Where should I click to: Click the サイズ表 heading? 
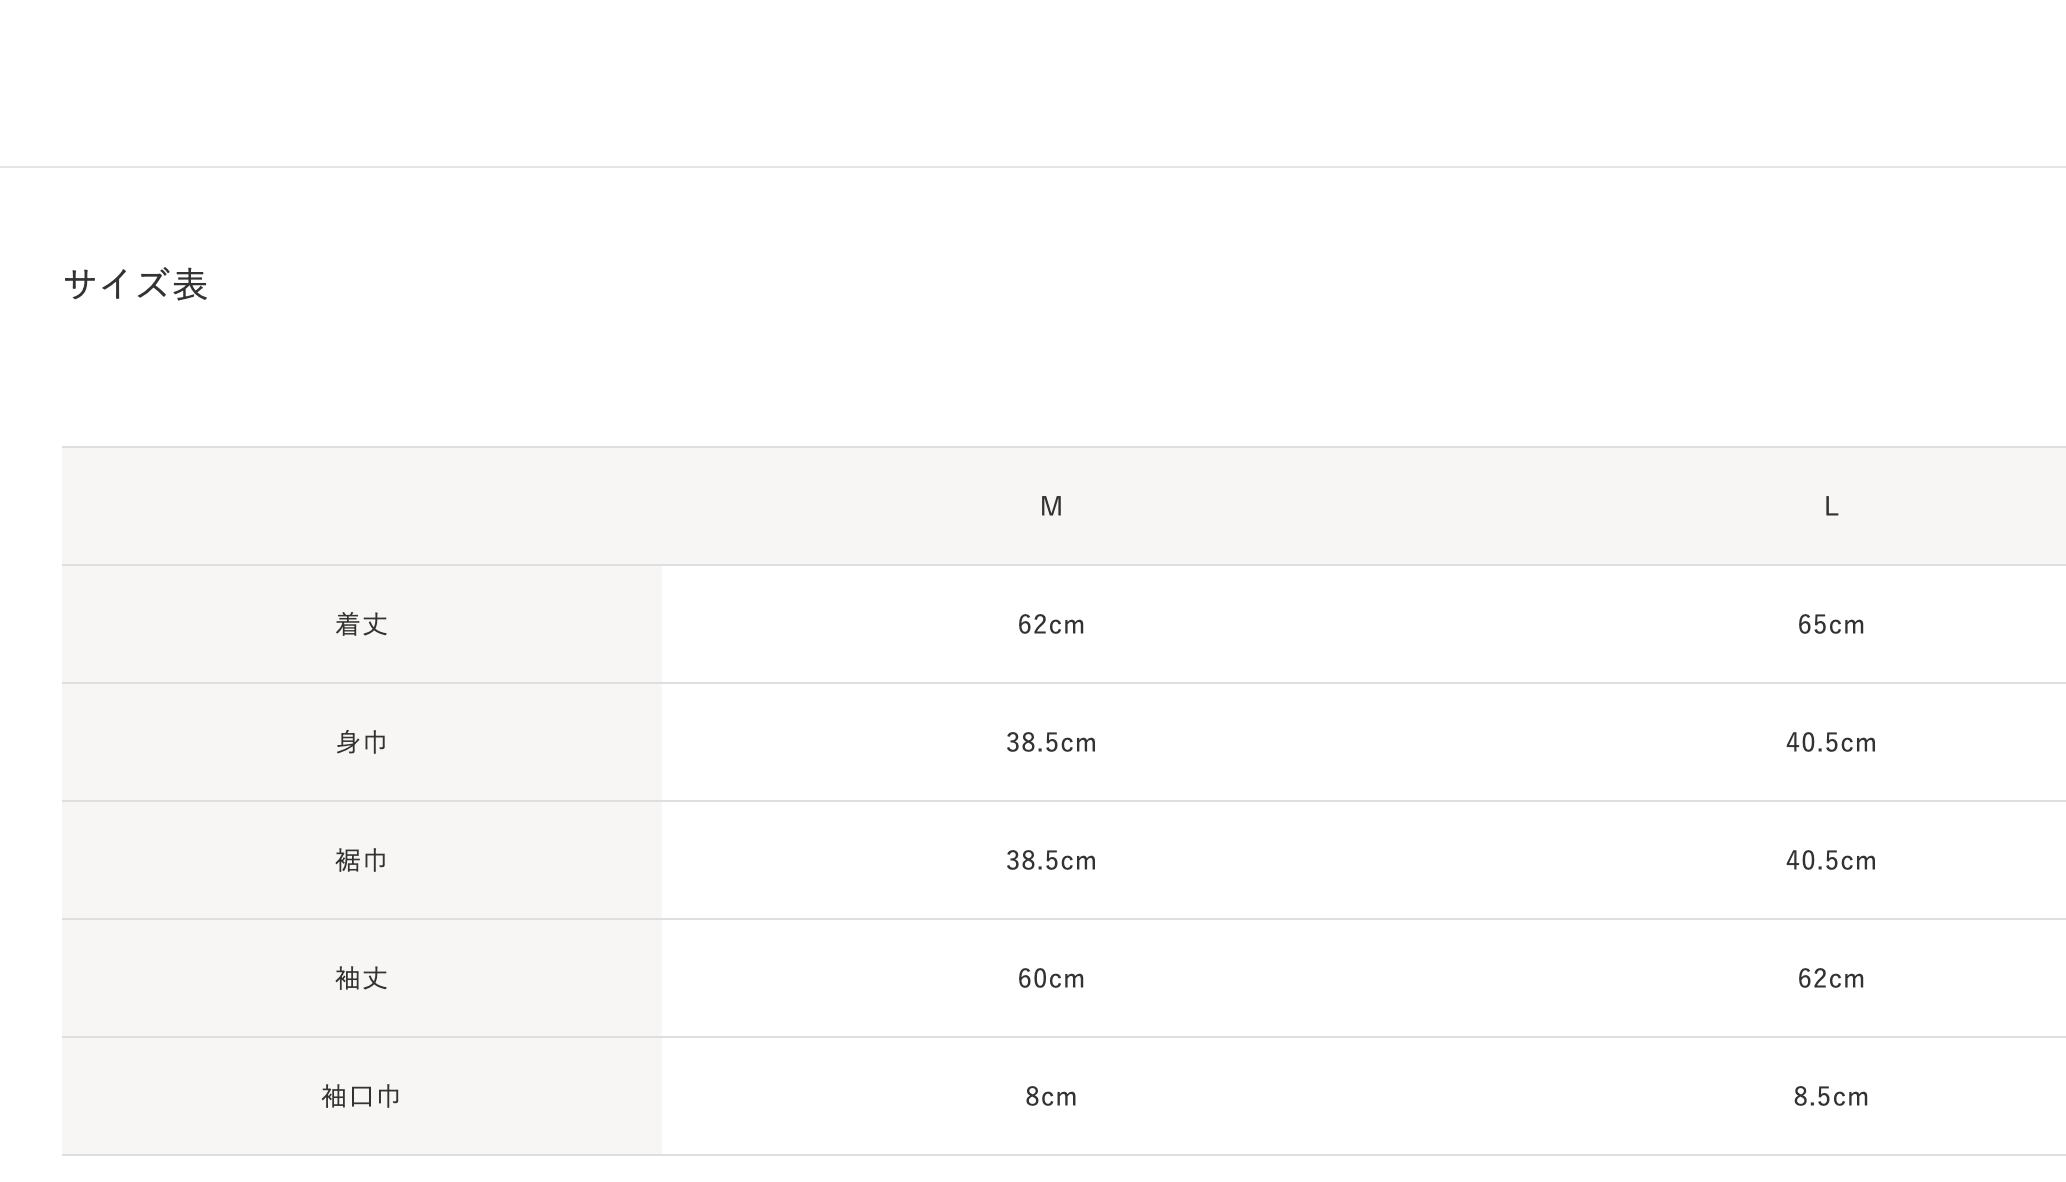[136, 285]
